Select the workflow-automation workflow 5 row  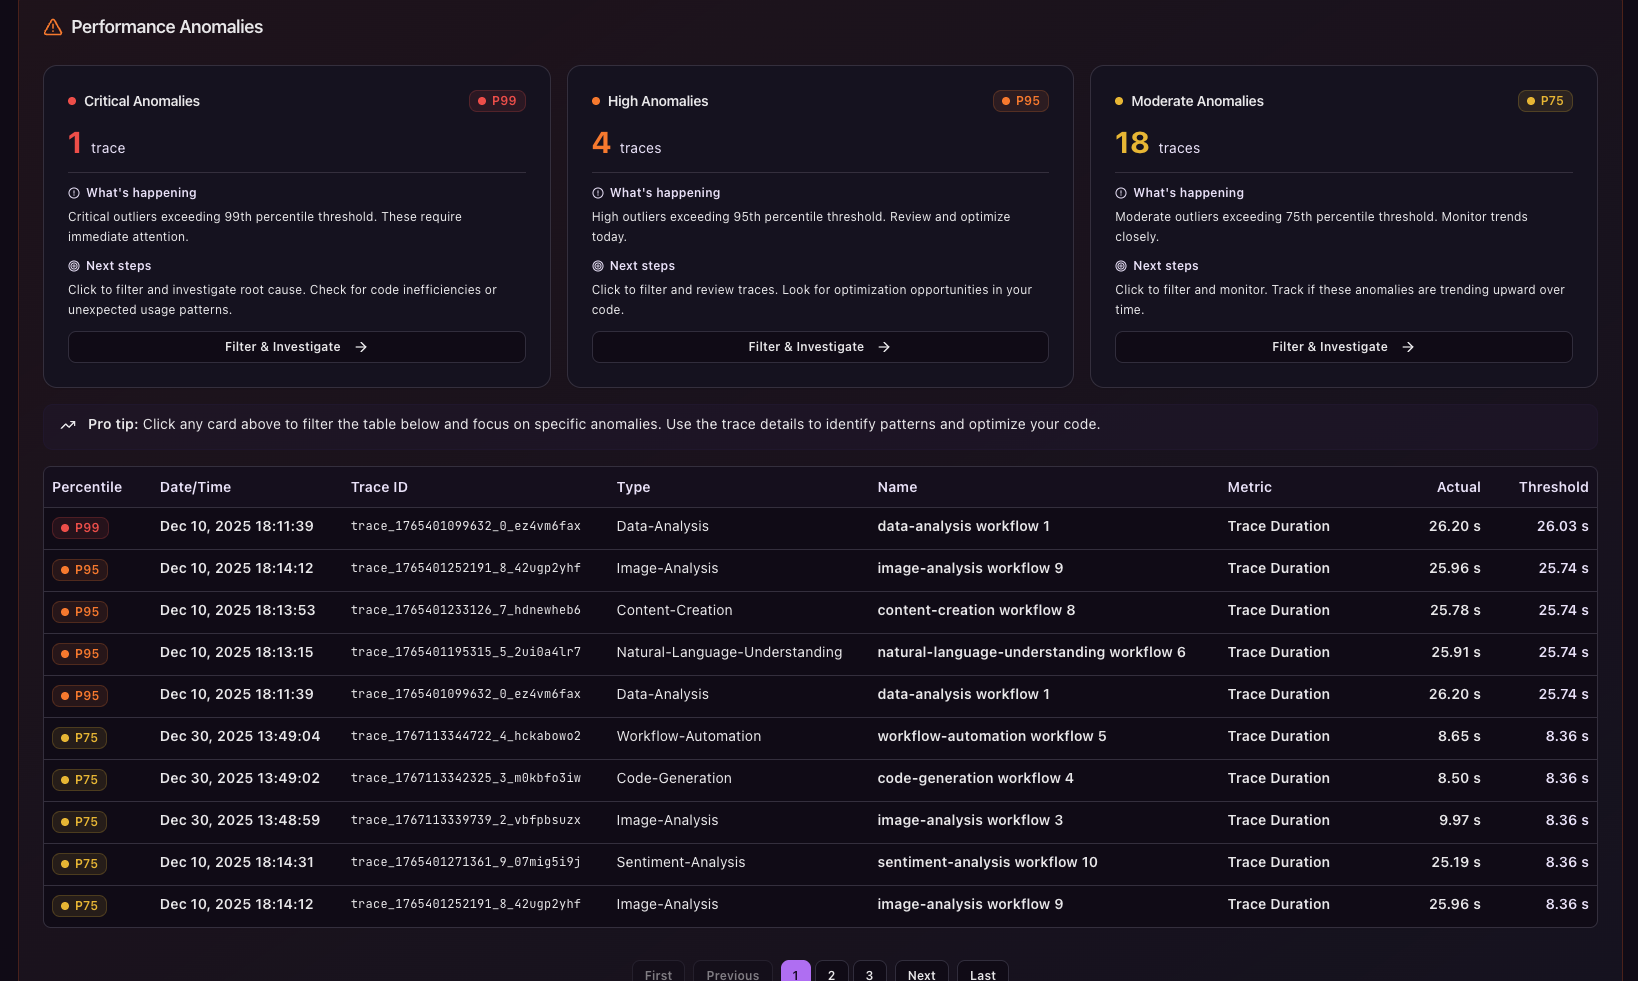pyautogui.click(x=991, y=736)
